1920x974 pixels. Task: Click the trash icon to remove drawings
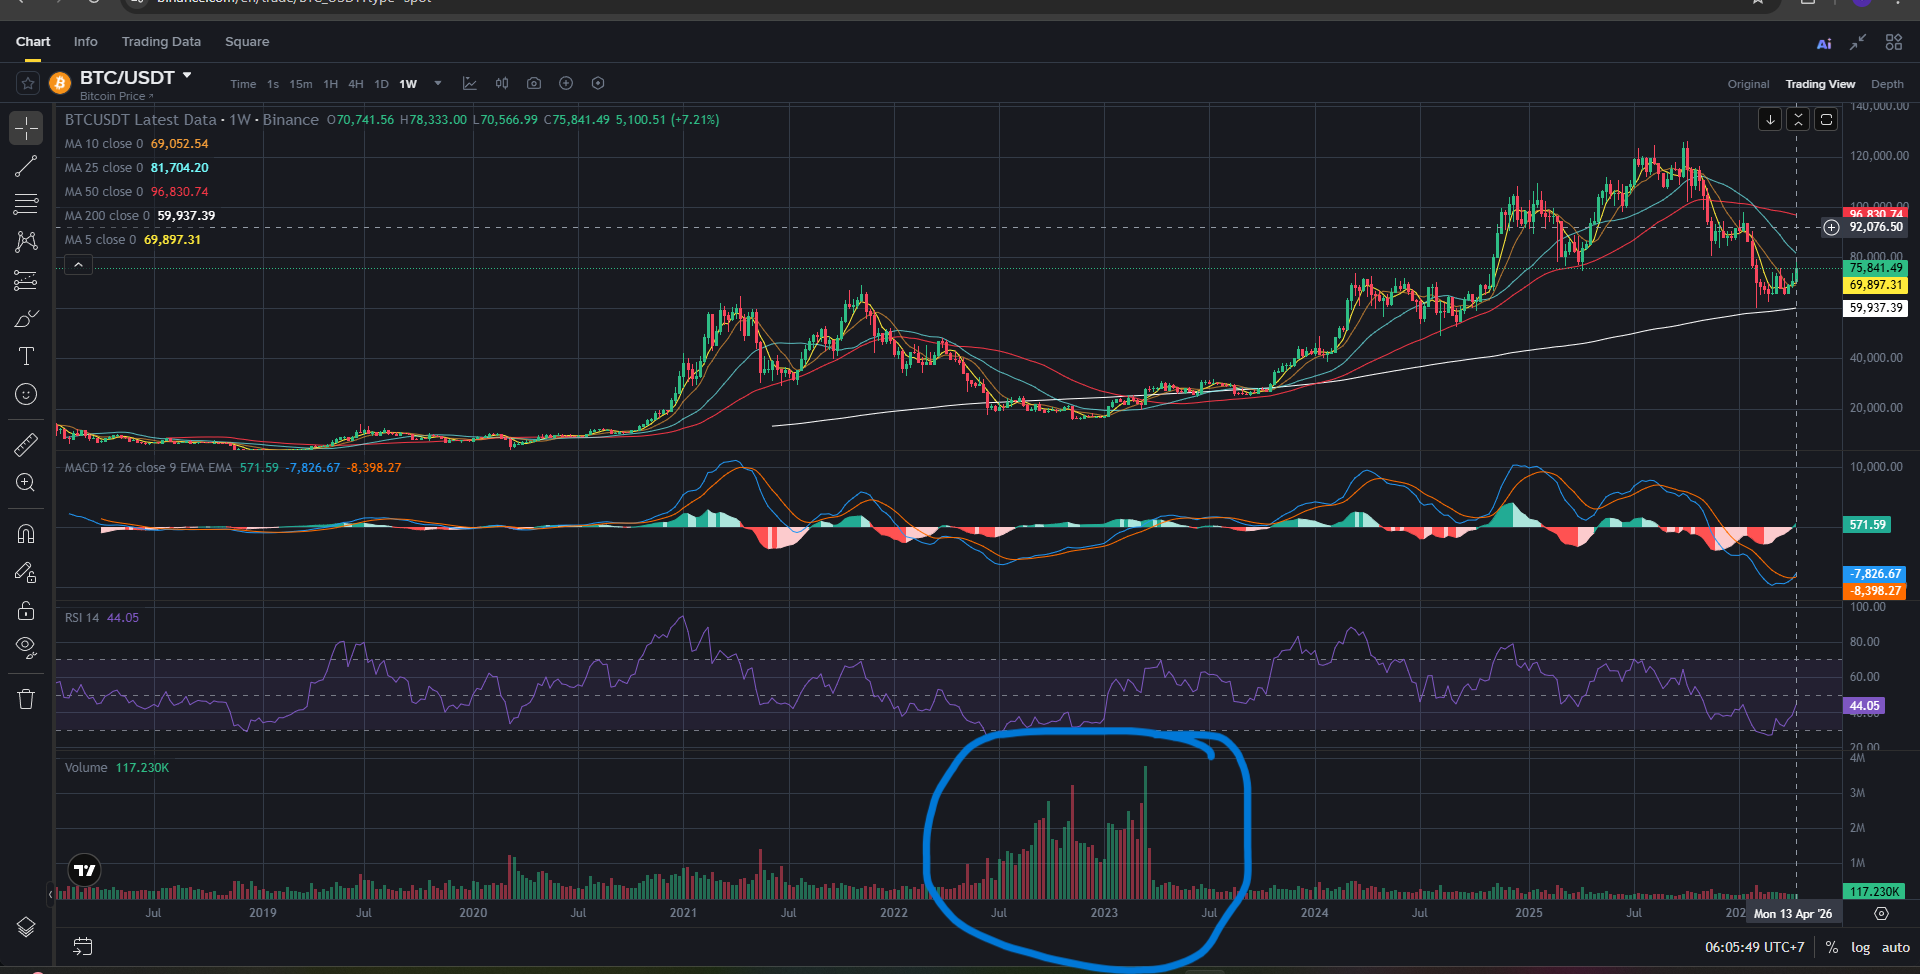tap(26, 699)
